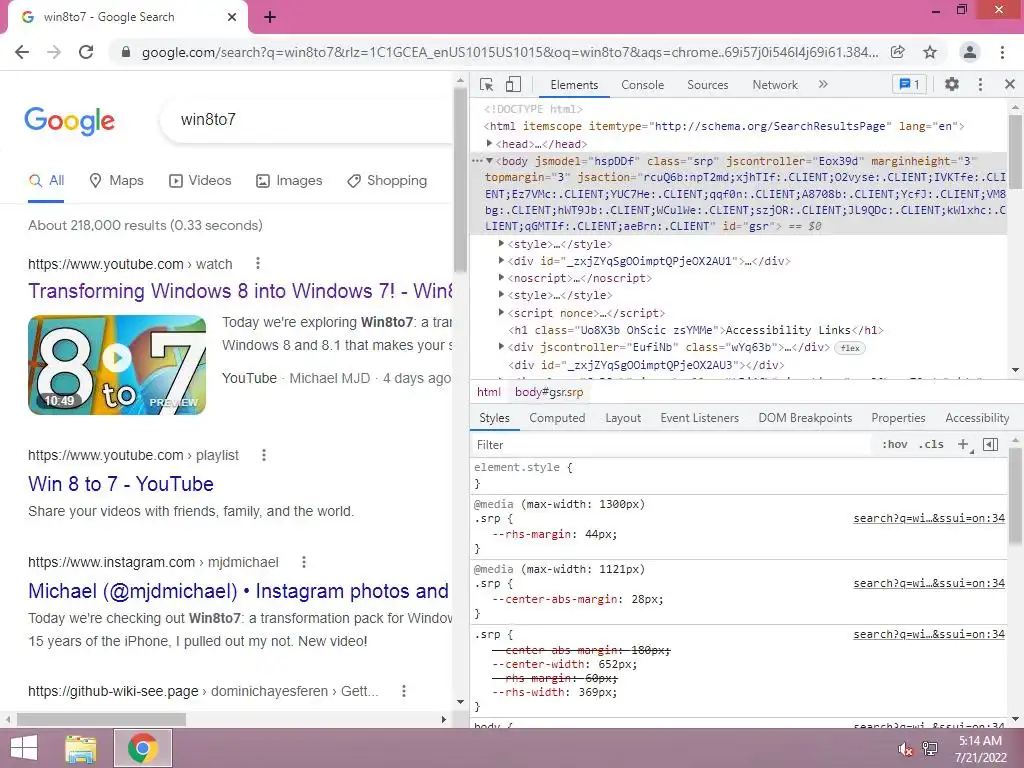Toggle the :hov element state button

[x=895, y=445]
